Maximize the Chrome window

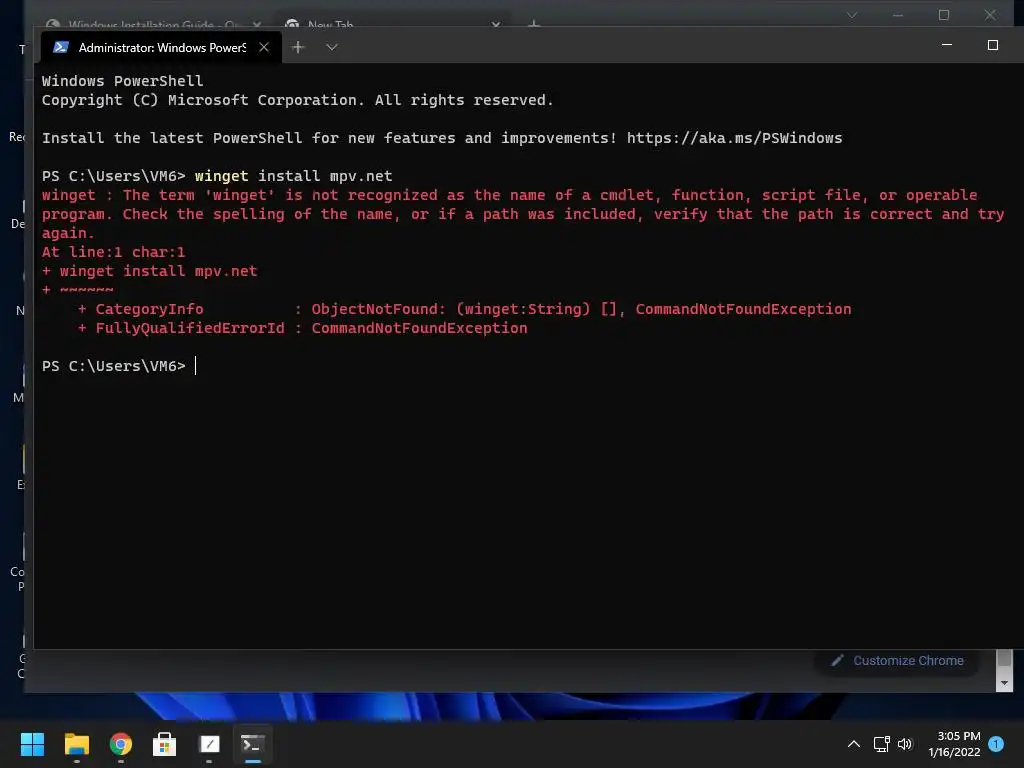tap(944, 15)
